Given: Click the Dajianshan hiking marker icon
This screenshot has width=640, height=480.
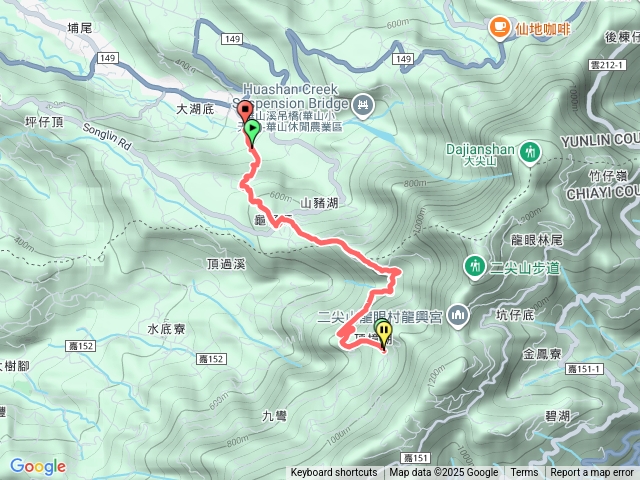Looking at the screenshot, I should click(x=530, y=153).
